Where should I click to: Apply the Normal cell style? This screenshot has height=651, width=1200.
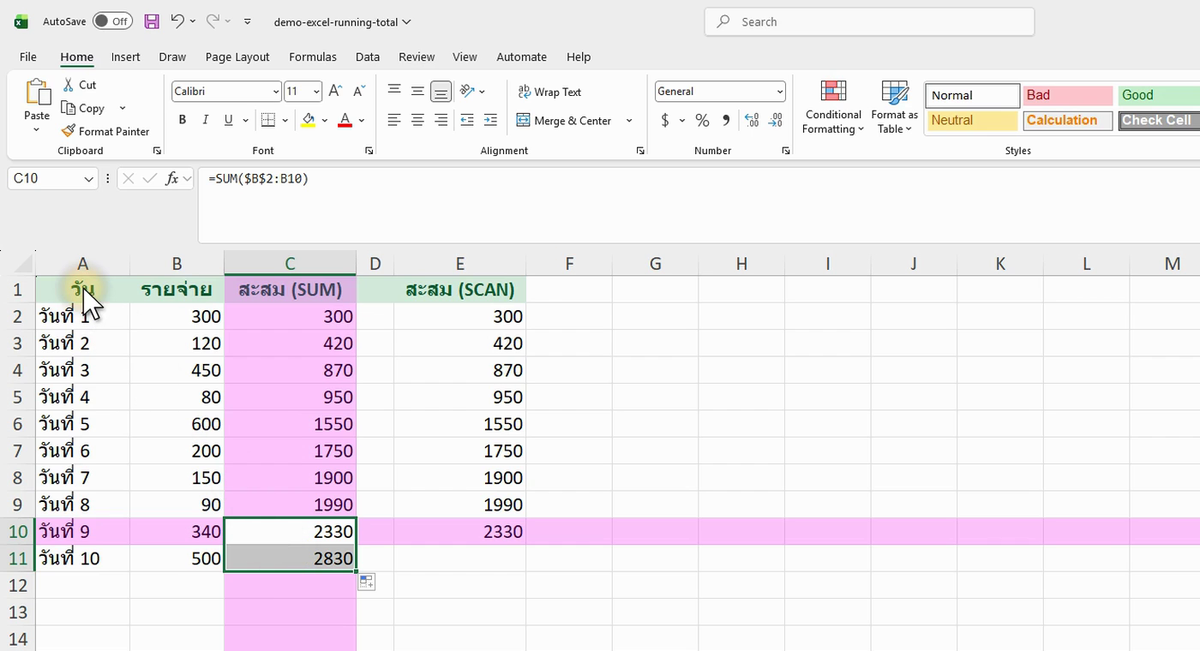point(972,95)
